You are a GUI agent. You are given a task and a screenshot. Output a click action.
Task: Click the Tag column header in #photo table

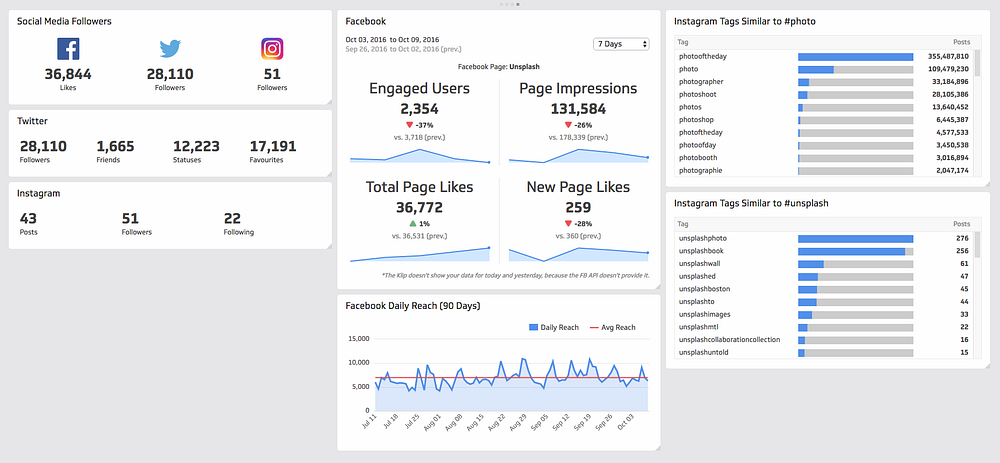coord(683,42)
